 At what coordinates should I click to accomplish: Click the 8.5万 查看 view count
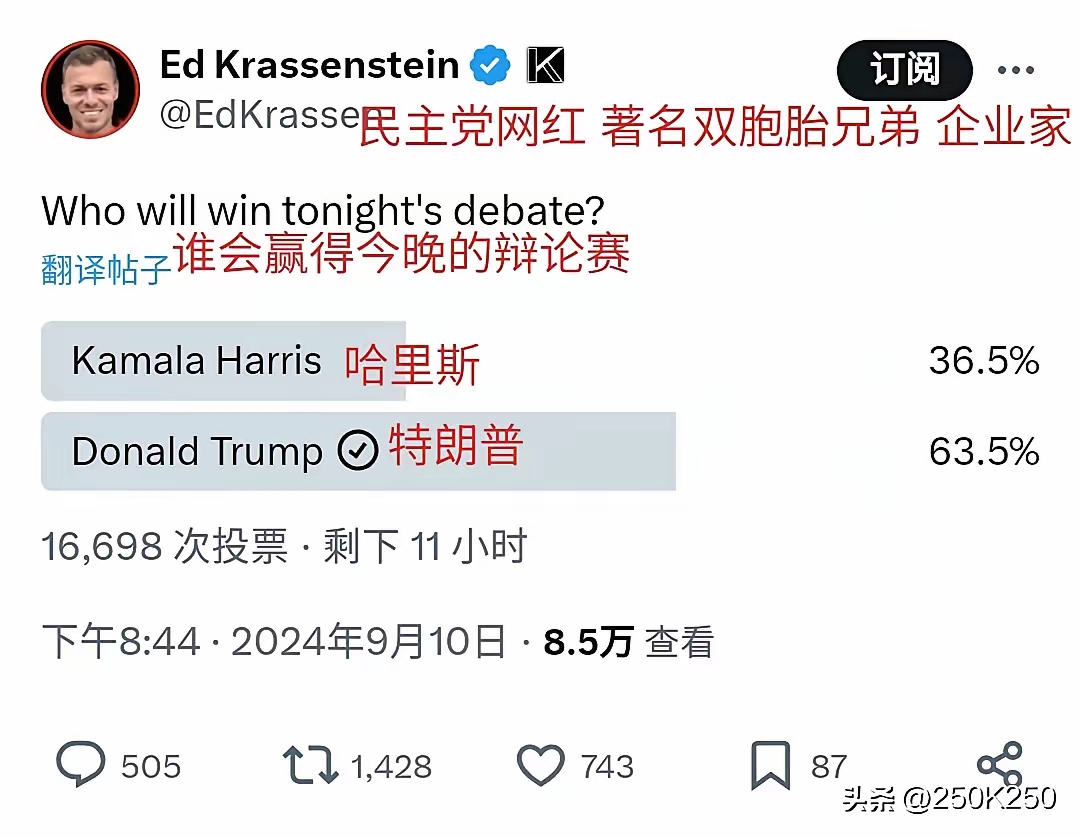pyautogui.click(x=628, y=642)
